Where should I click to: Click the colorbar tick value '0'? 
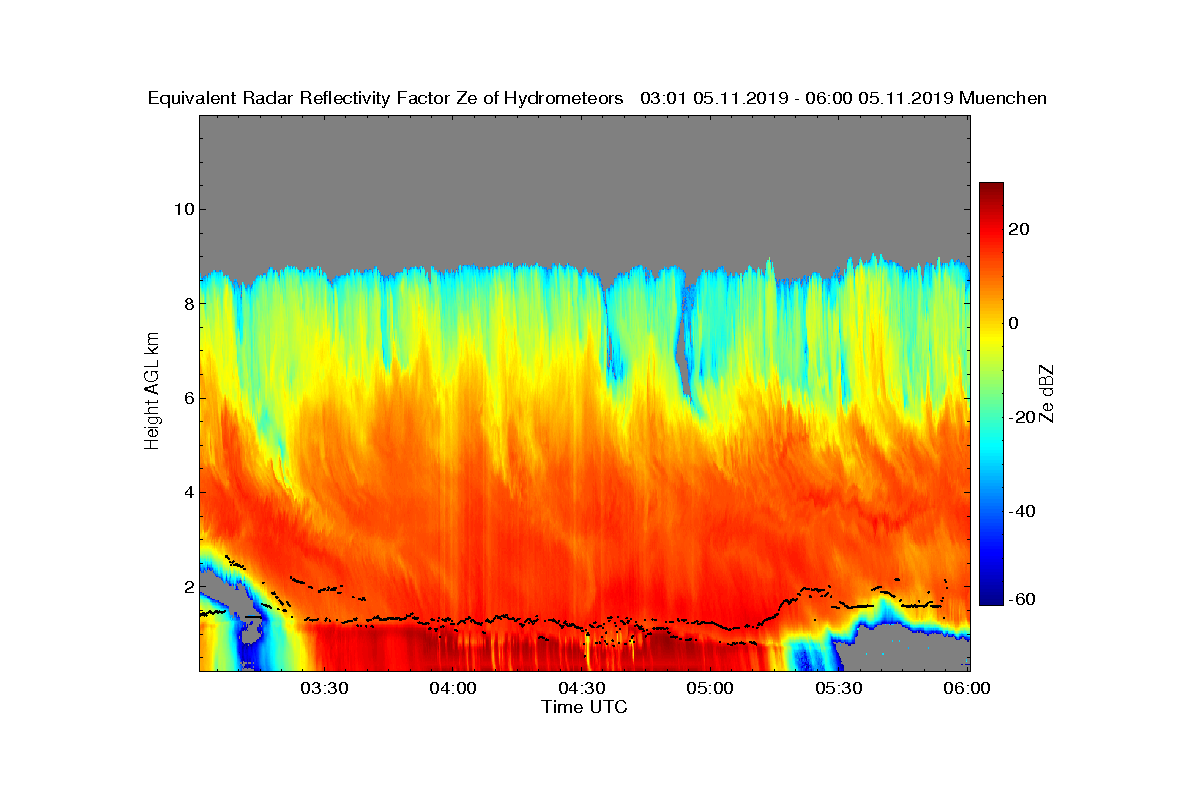pyautogui.click(x=1015, y=323)
